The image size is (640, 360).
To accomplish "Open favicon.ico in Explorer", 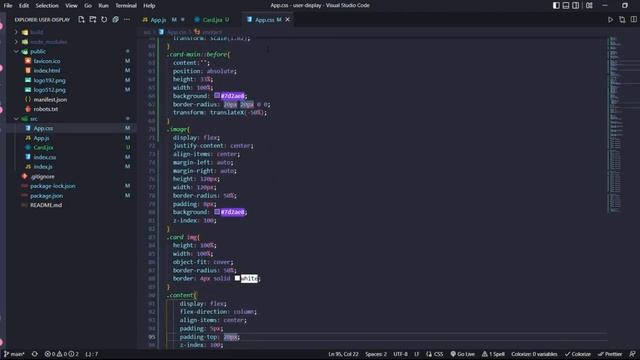I will click(47, 61).
